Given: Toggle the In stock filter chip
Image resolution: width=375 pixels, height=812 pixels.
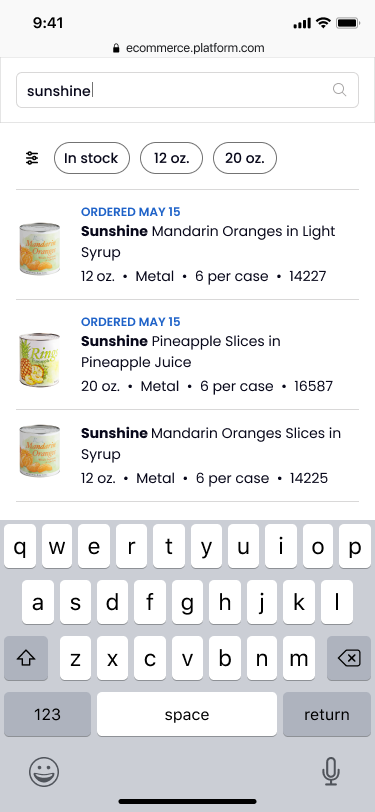Looking at the screenshot, I should (x=92, y=158).
